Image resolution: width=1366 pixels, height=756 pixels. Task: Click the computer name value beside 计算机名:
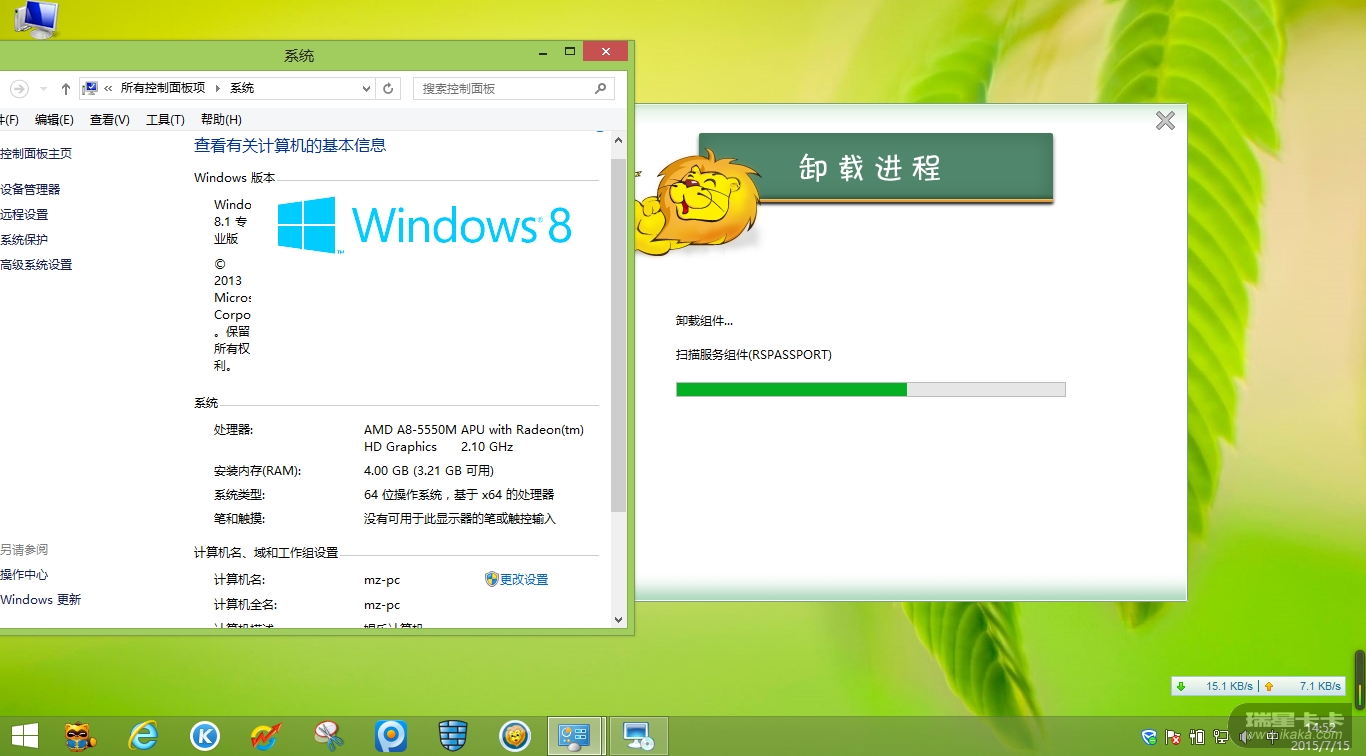pyautogui.click(x=382, y=579)
